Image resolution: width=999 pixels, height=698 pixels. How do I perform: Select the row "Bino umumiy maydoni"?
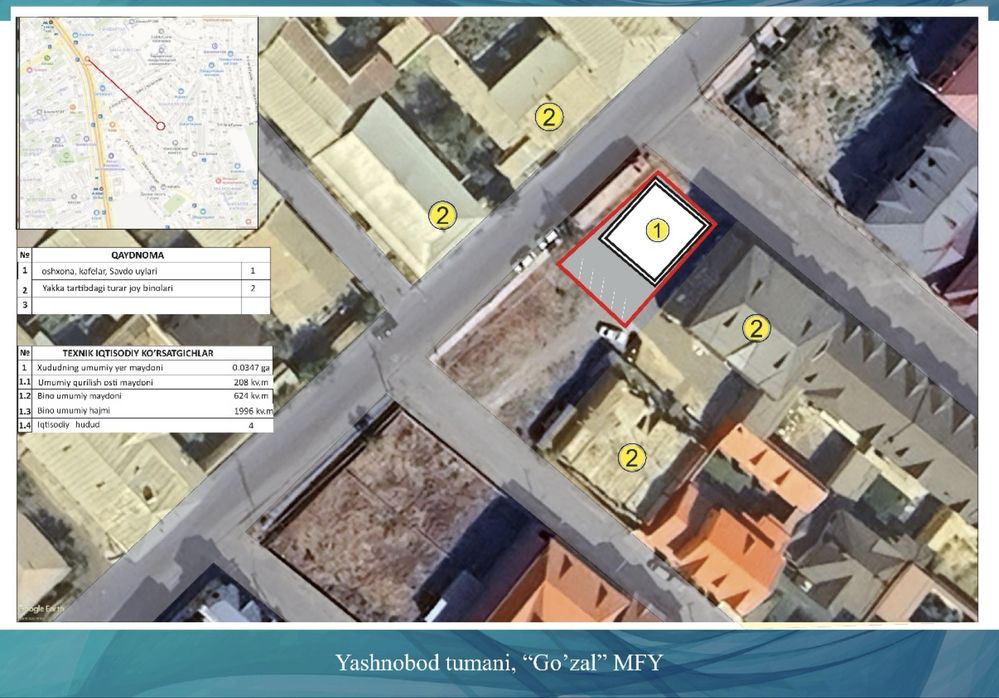(x=145, y=396)
